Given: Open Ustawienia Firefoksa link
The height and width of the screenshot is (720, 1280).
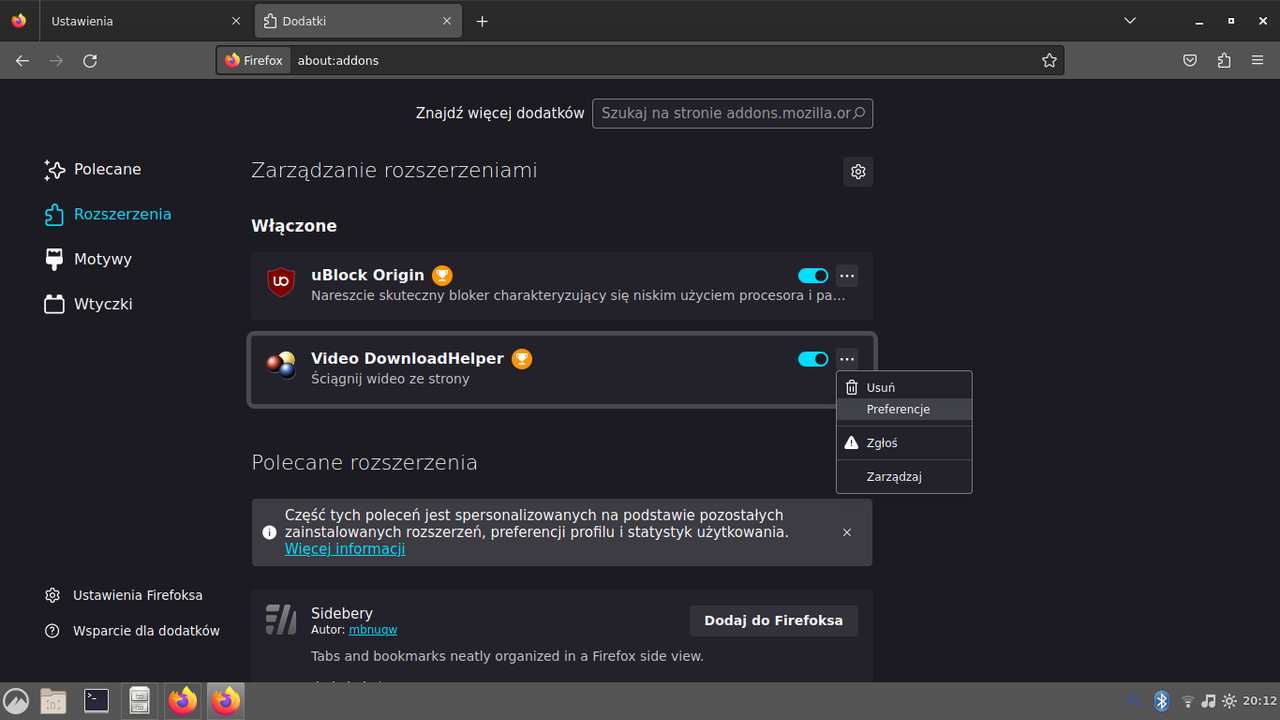Looking at the screenshot, I should click(123, 596).
